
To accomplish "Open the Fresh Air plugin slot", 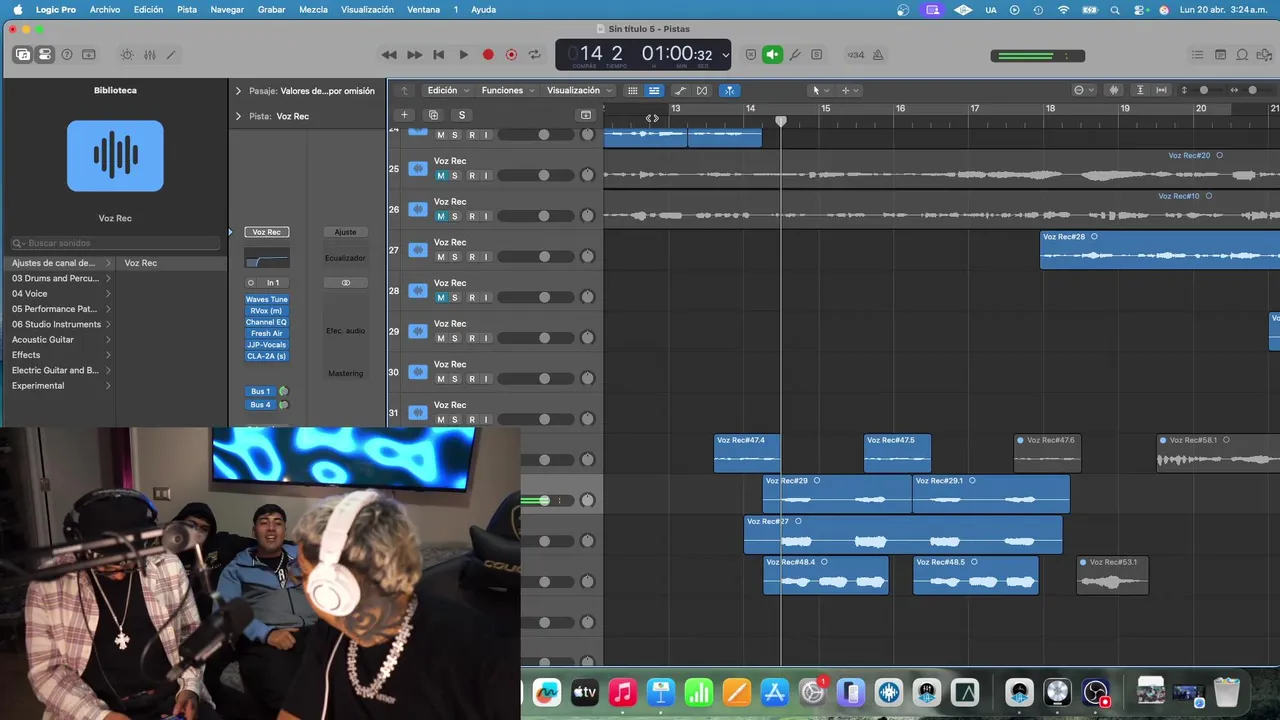I will [266, 333].
